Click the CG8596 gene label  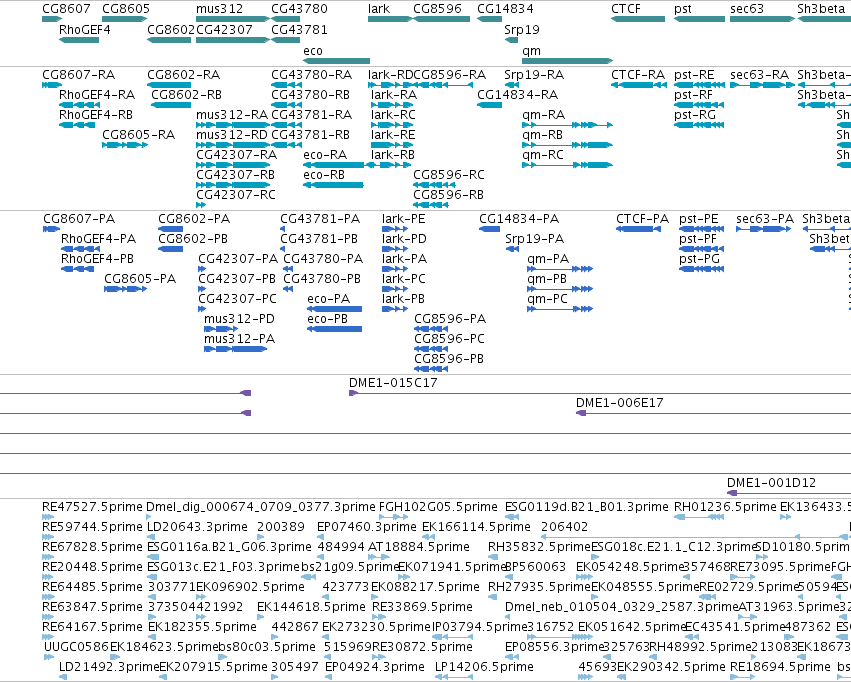point(437,9)
